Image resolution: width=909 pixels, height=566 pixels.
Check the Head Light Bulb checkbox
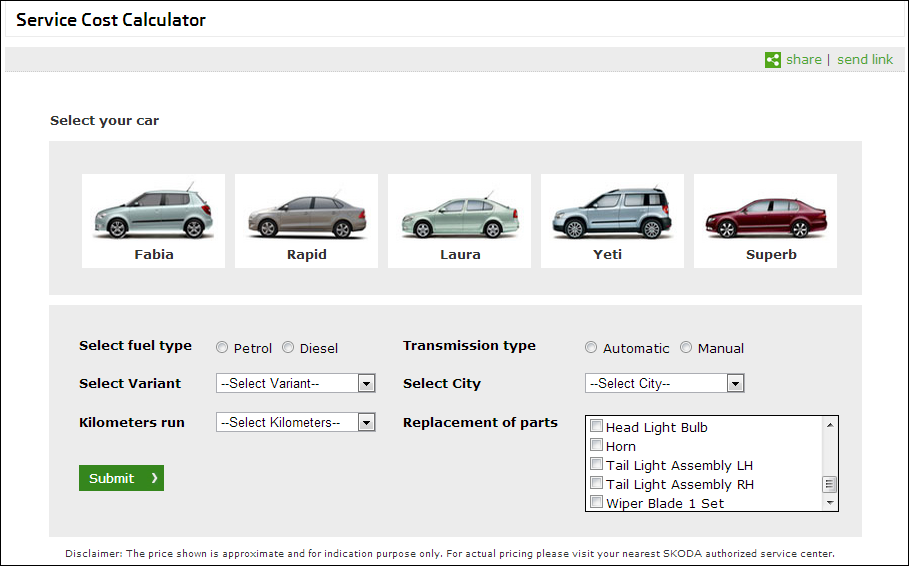tap(597, 426)
